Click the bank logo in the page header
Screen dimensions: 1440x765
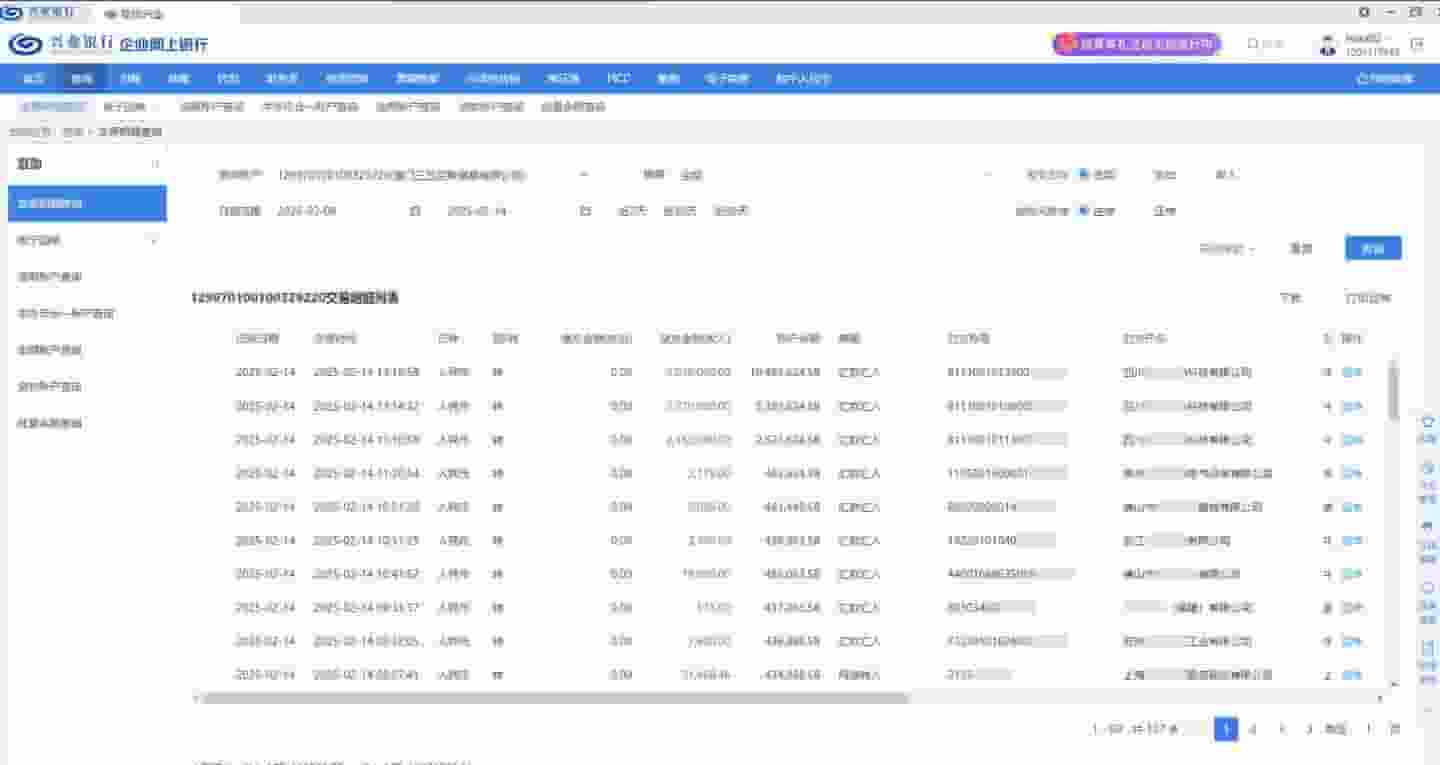pos(26,44)
